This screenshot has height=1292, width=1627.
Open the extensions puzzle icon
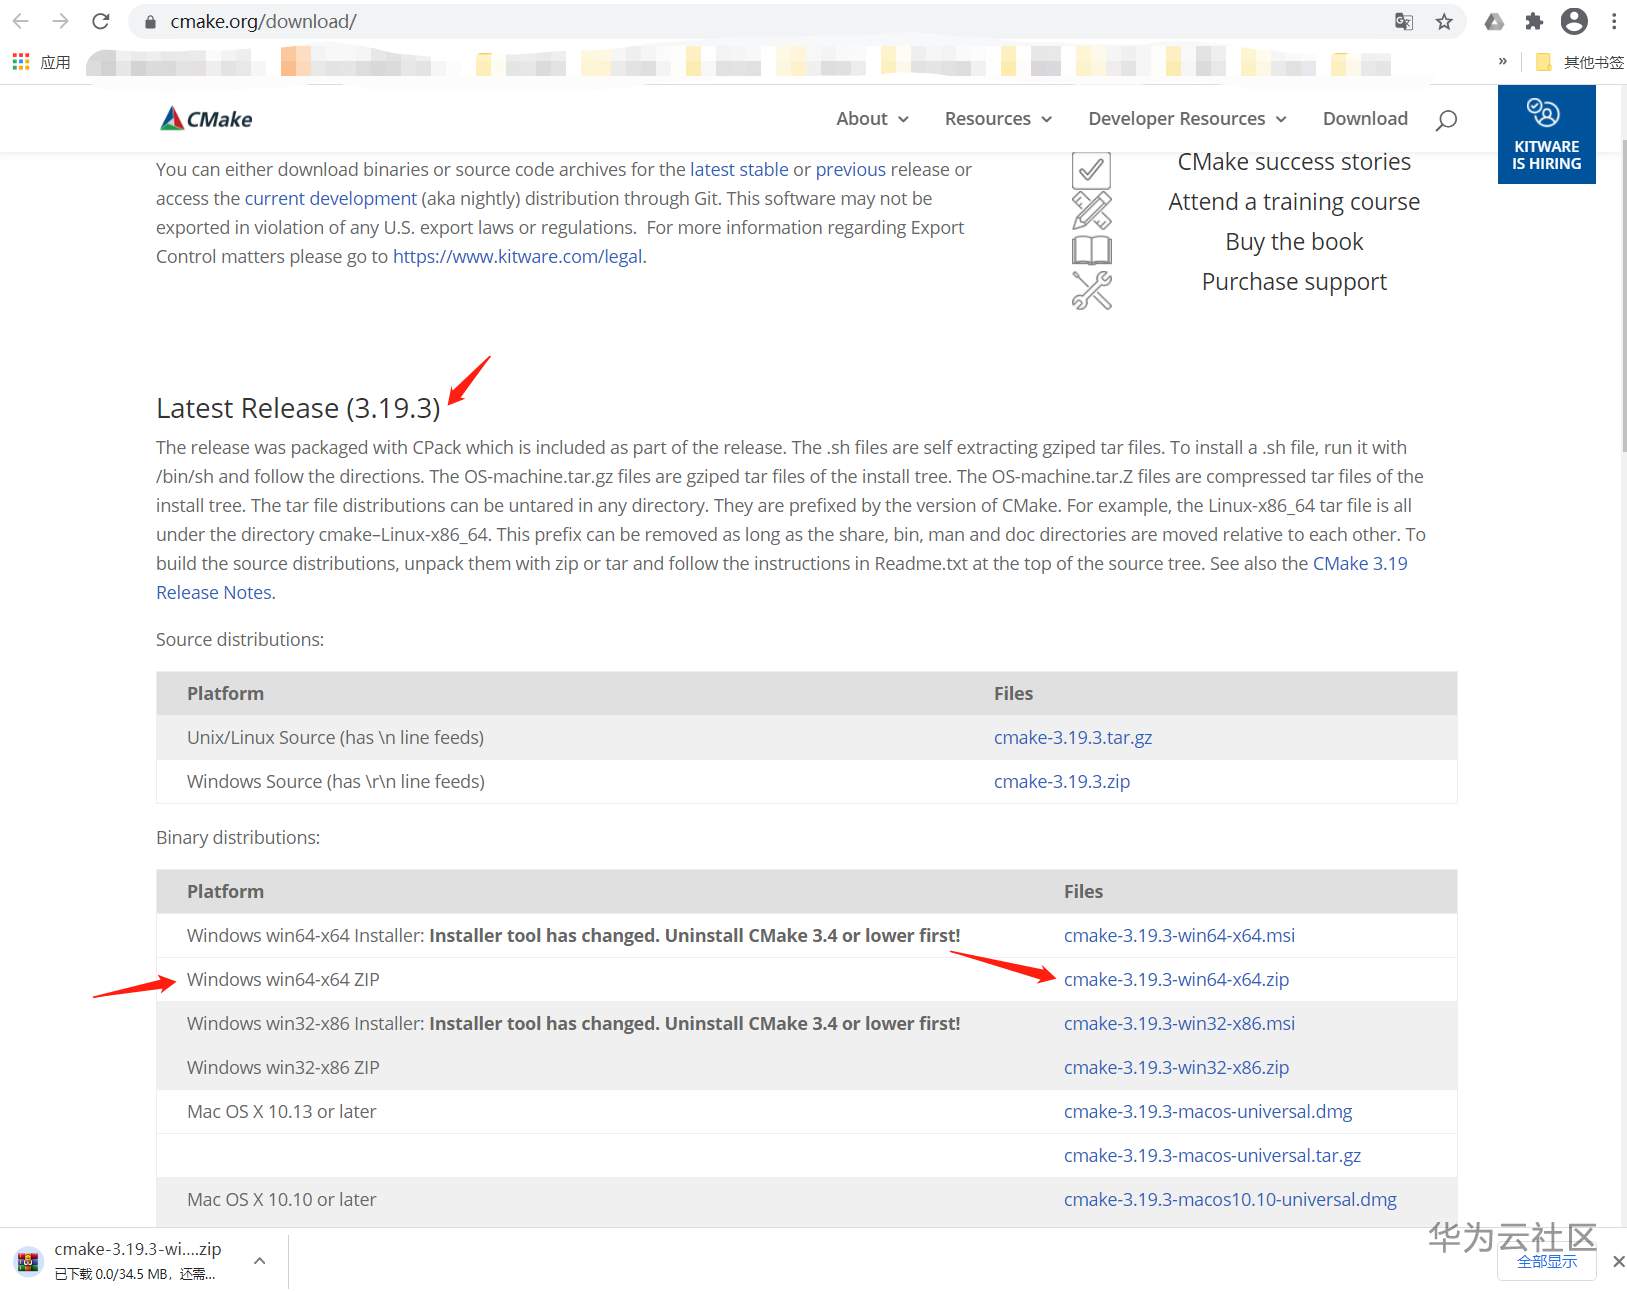(x=1534, y=21)
